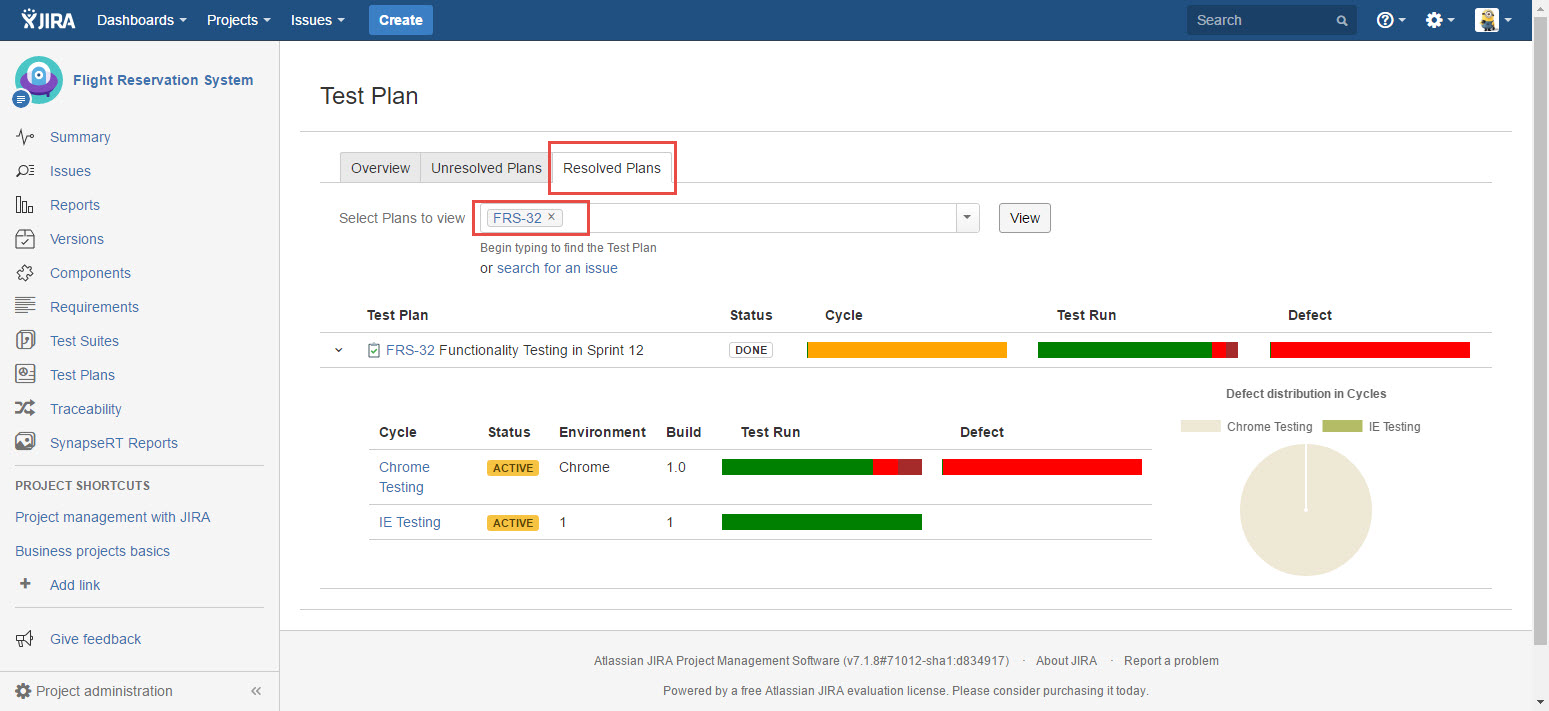1549x711 pixels.
Task: Expand the Dashboards menu
Action: pos(141,20)
